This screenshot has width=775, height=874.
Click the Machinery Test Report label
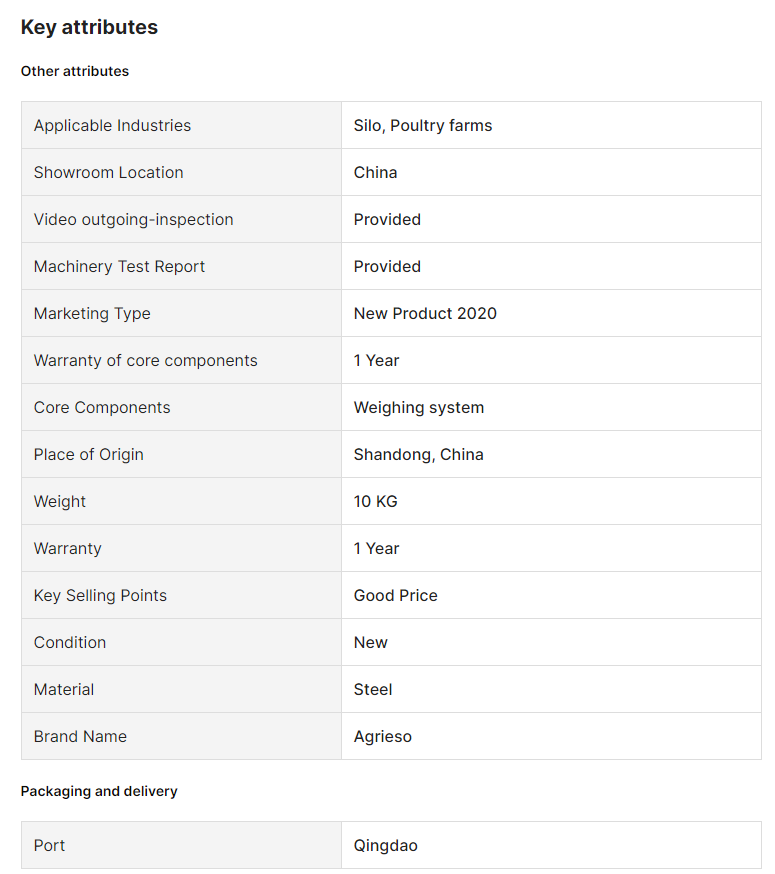pyautogui.click(x=119, y=266)
